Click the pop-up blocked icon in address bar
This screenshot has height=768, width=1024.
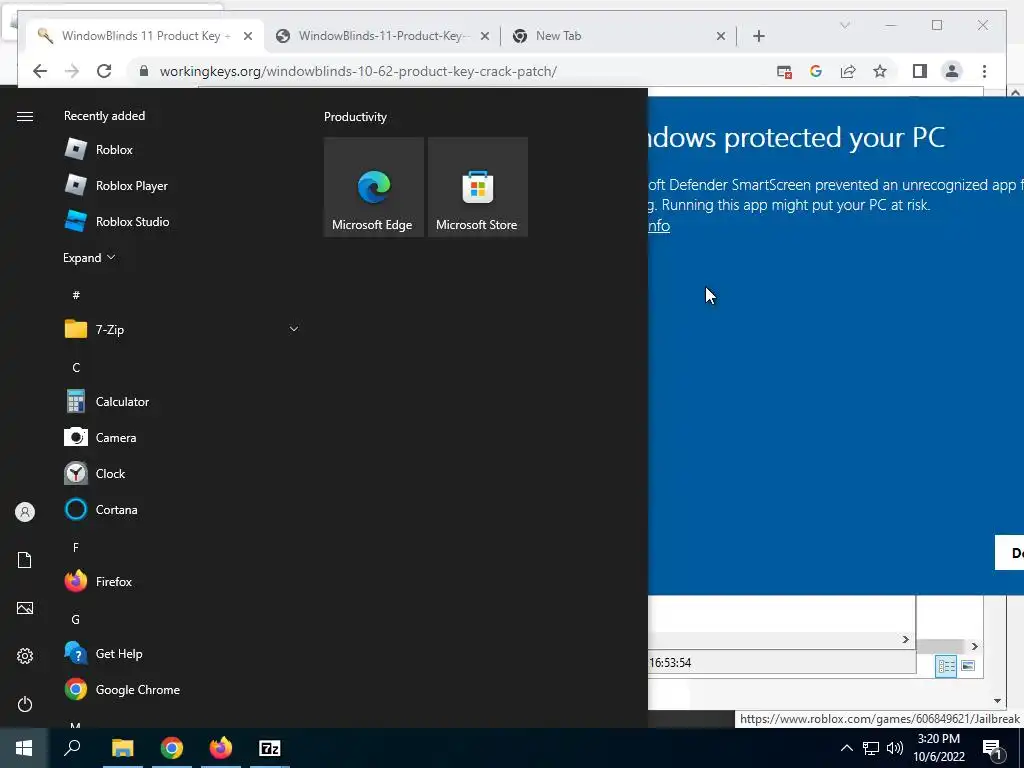(784, 71)
